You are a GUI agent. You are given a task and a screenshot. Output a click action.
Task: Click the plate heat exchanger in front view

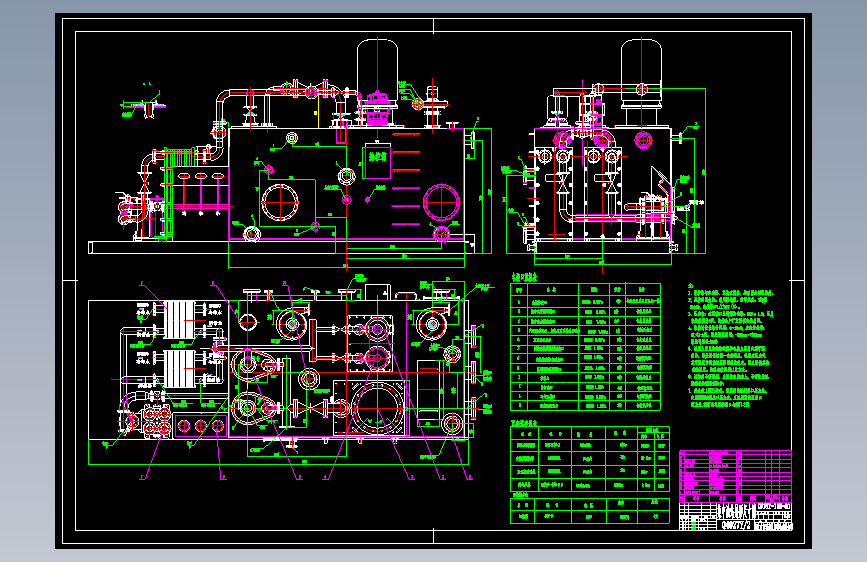[x=180, y=158]
